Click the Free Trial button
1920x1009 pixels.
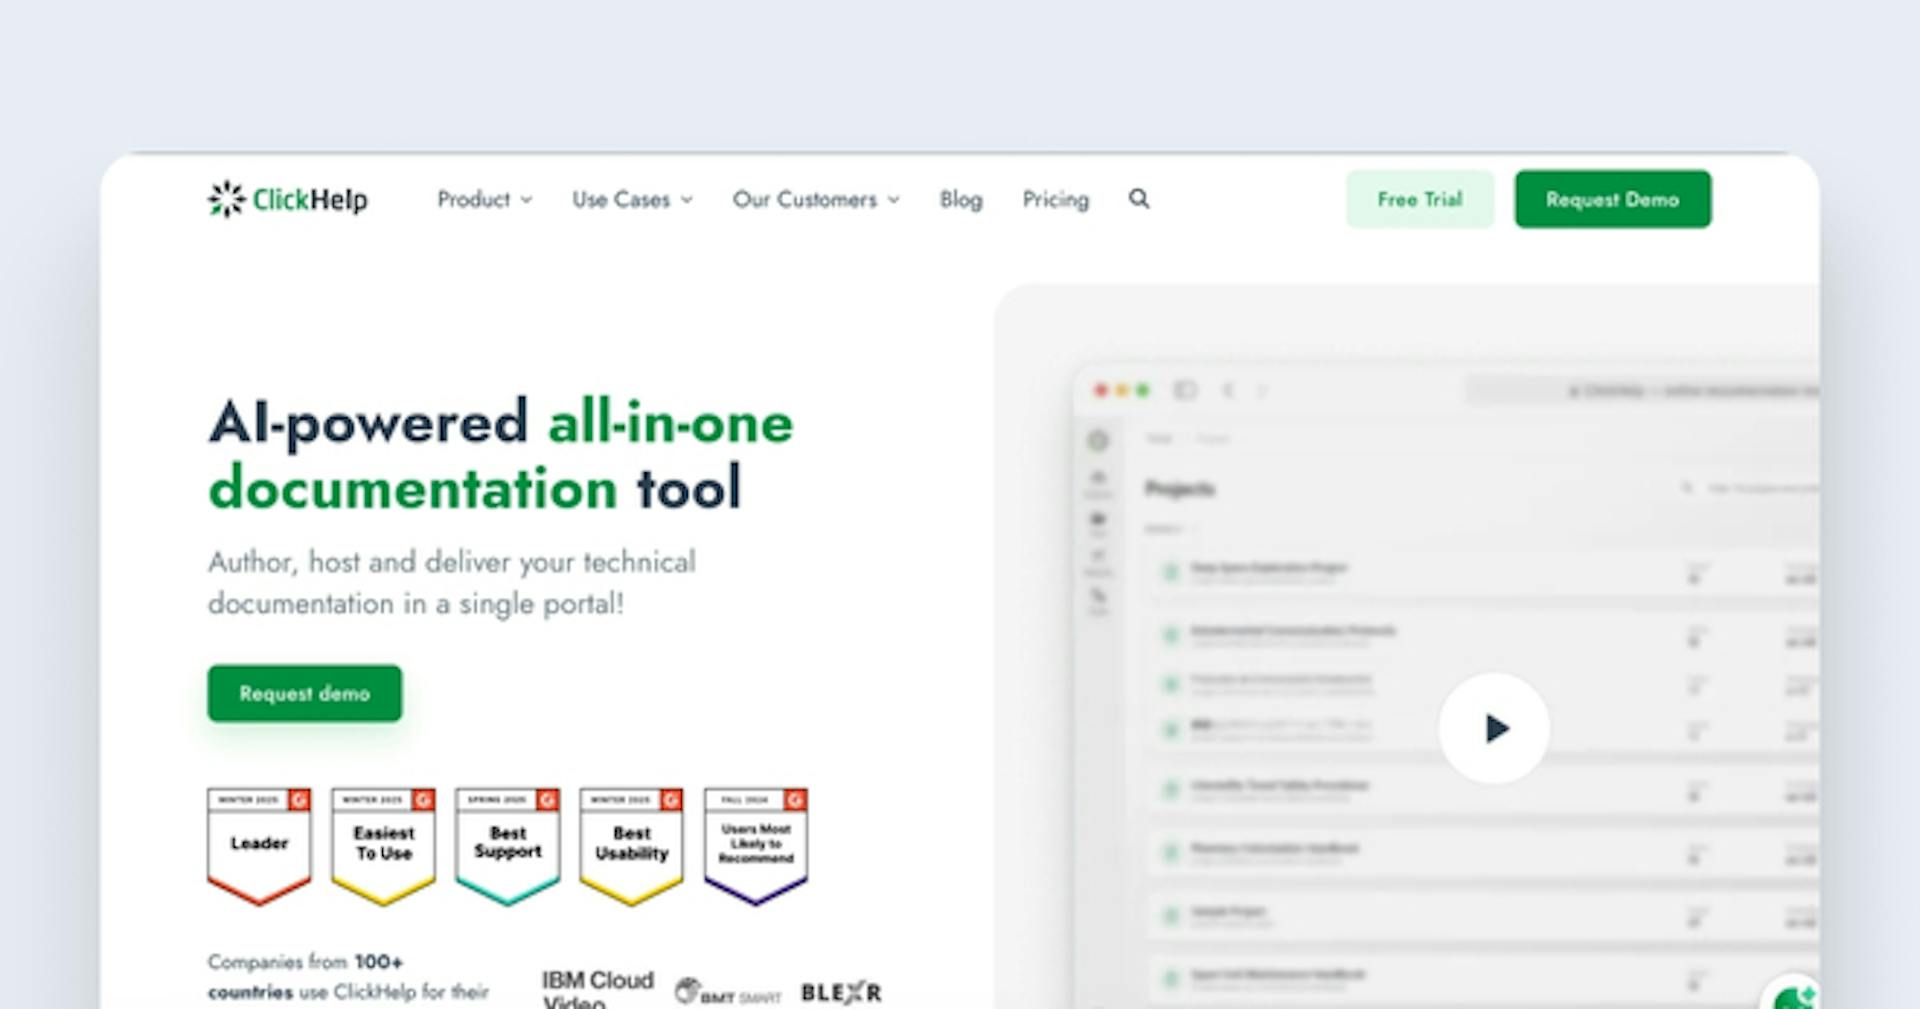(x=1420, y=199)
